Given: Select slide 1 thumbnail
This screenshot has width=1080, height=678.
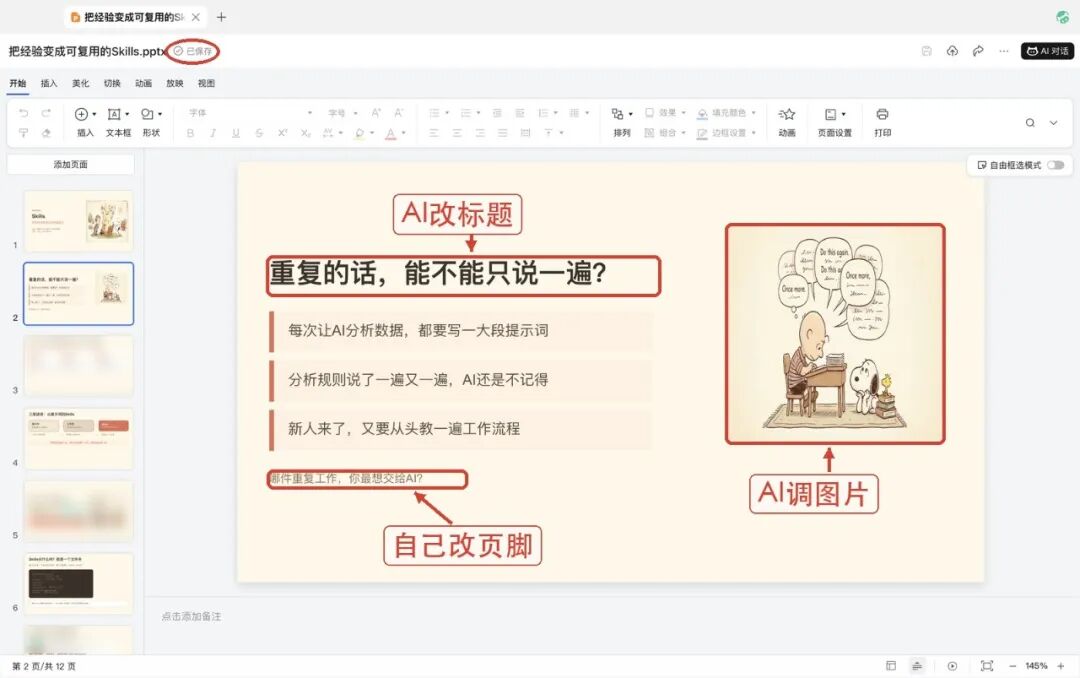Looking at the screenshot, I should pos(78,221).
